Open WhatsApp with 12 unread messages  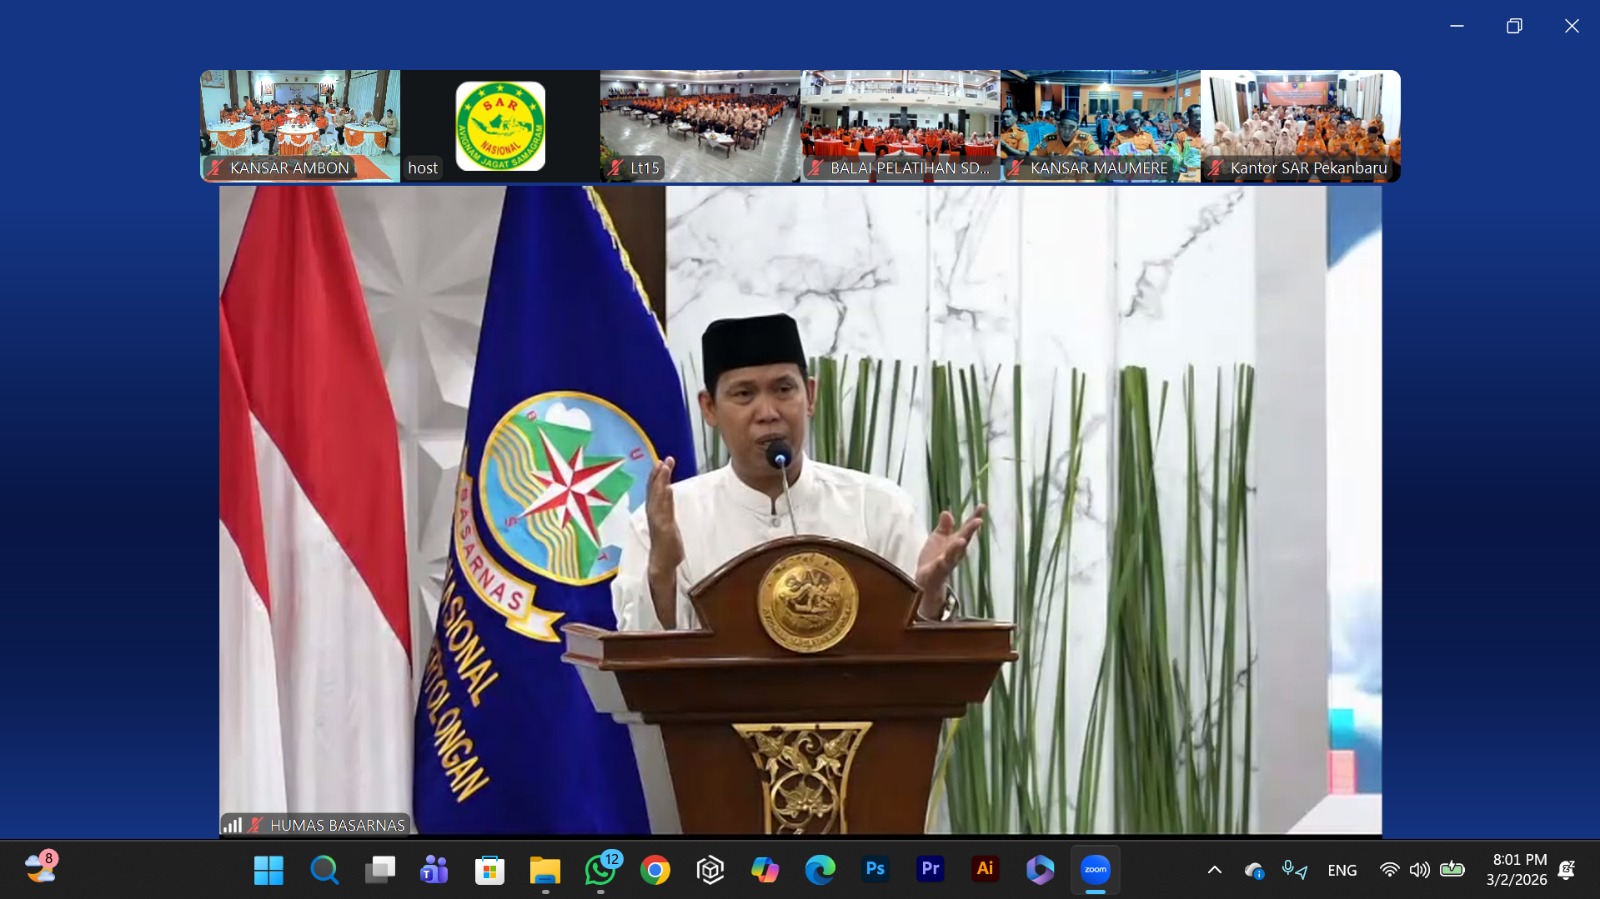click(601, 870)
